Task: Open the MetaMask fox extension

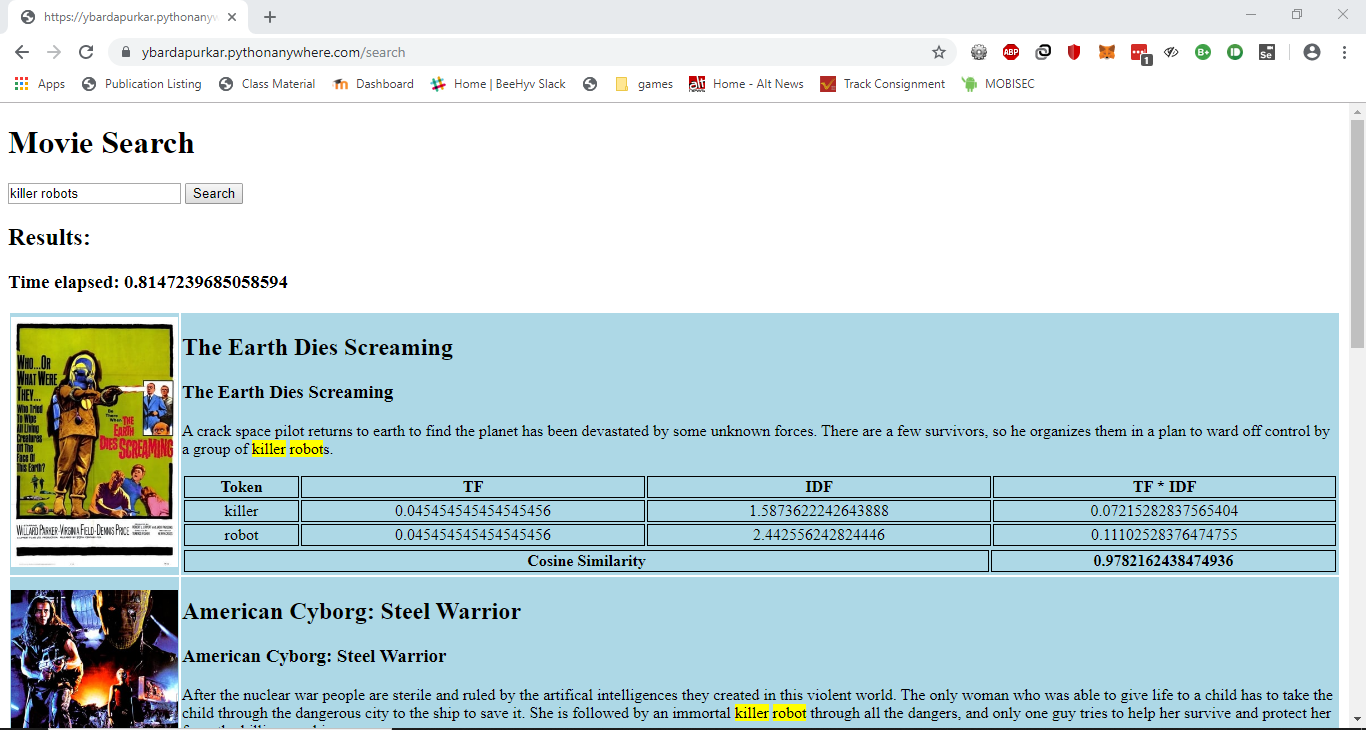Action: click(1107, 52)
